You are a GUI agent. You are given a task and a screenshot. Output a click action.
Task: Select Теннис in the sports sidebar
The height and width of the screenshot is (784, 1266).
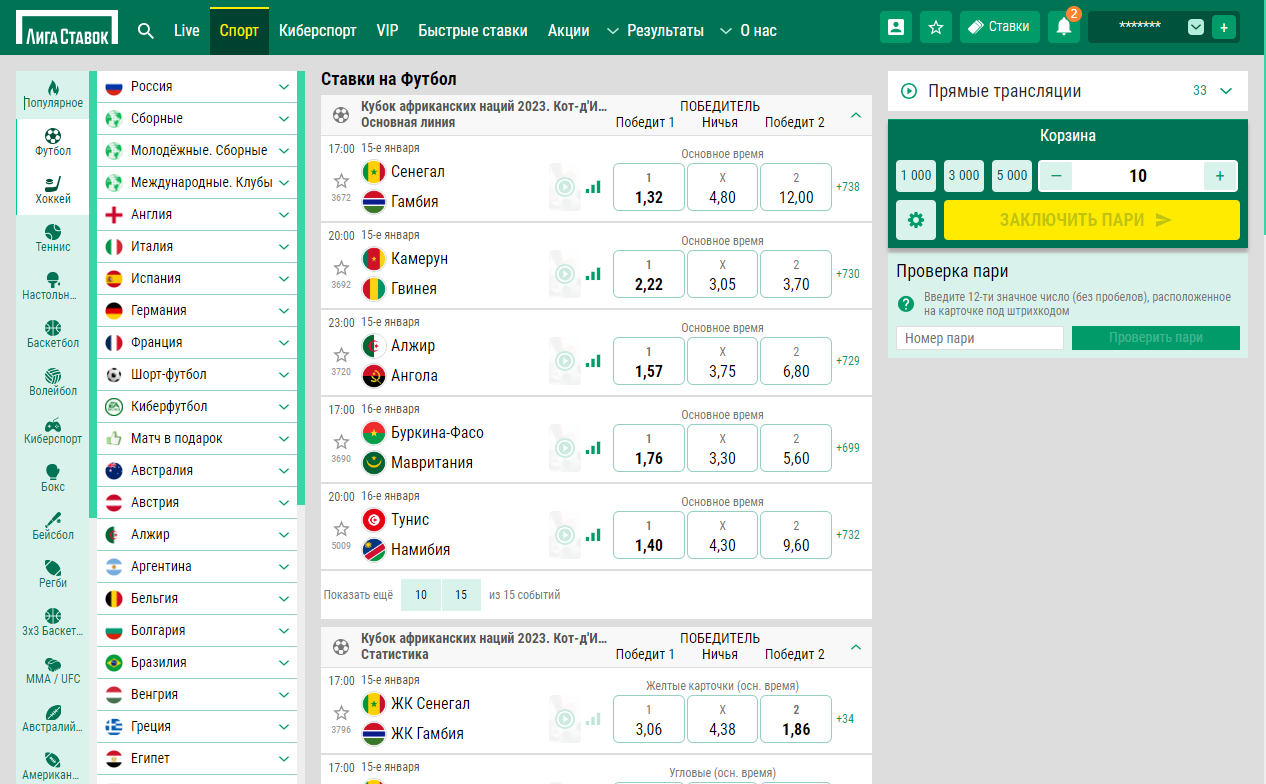(x=53, y=239)
